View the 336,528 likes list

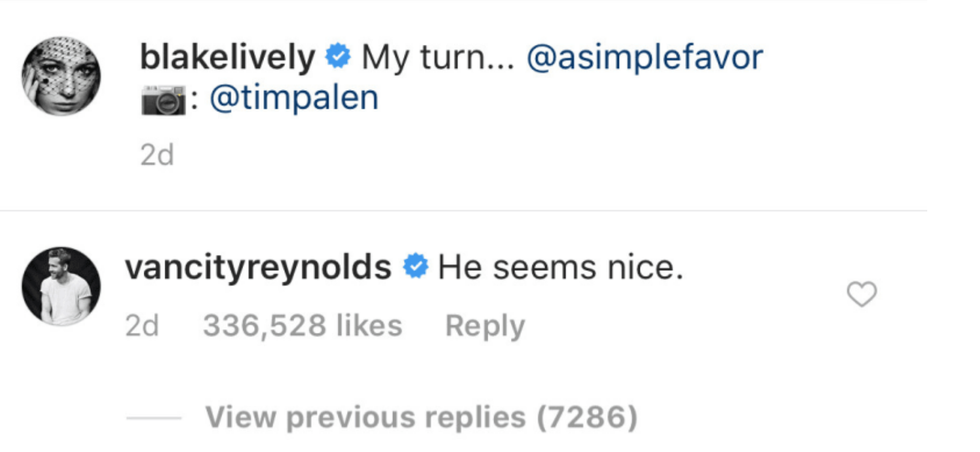[302, 325]
